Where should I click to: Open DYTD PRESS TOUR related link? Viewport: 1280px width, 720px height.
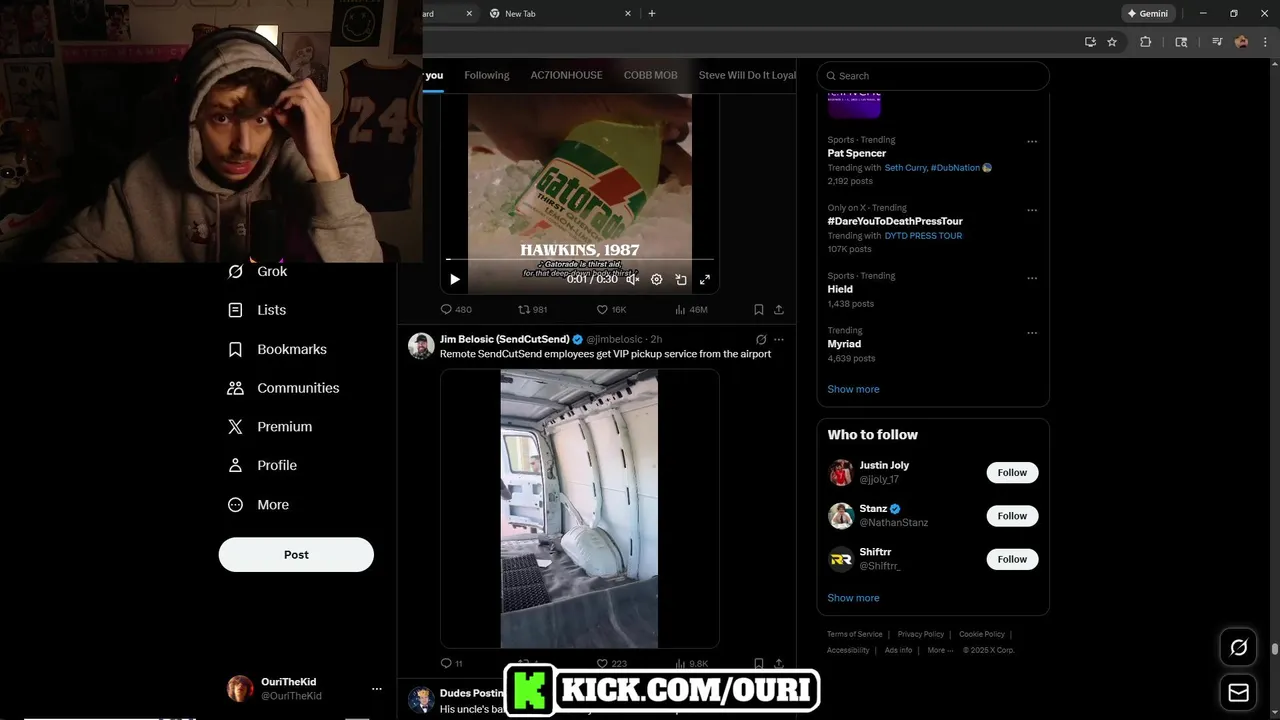pos(923,236)
